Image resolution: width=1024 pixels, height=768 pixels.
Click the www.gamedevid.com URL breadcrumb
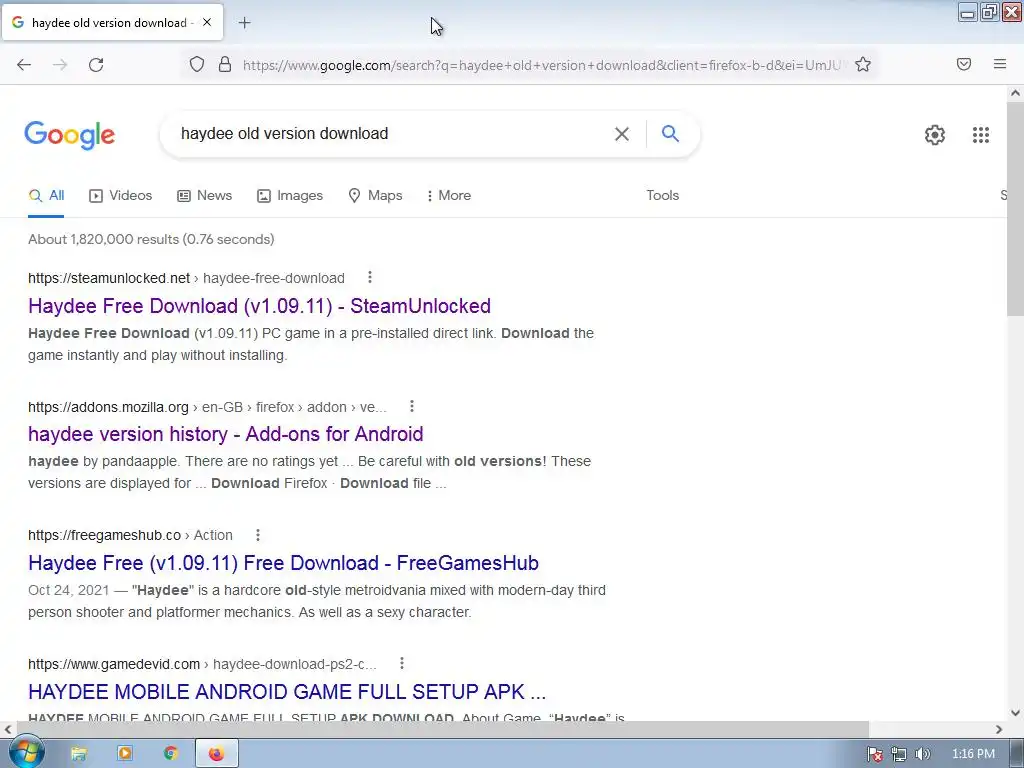click(202, 664)
